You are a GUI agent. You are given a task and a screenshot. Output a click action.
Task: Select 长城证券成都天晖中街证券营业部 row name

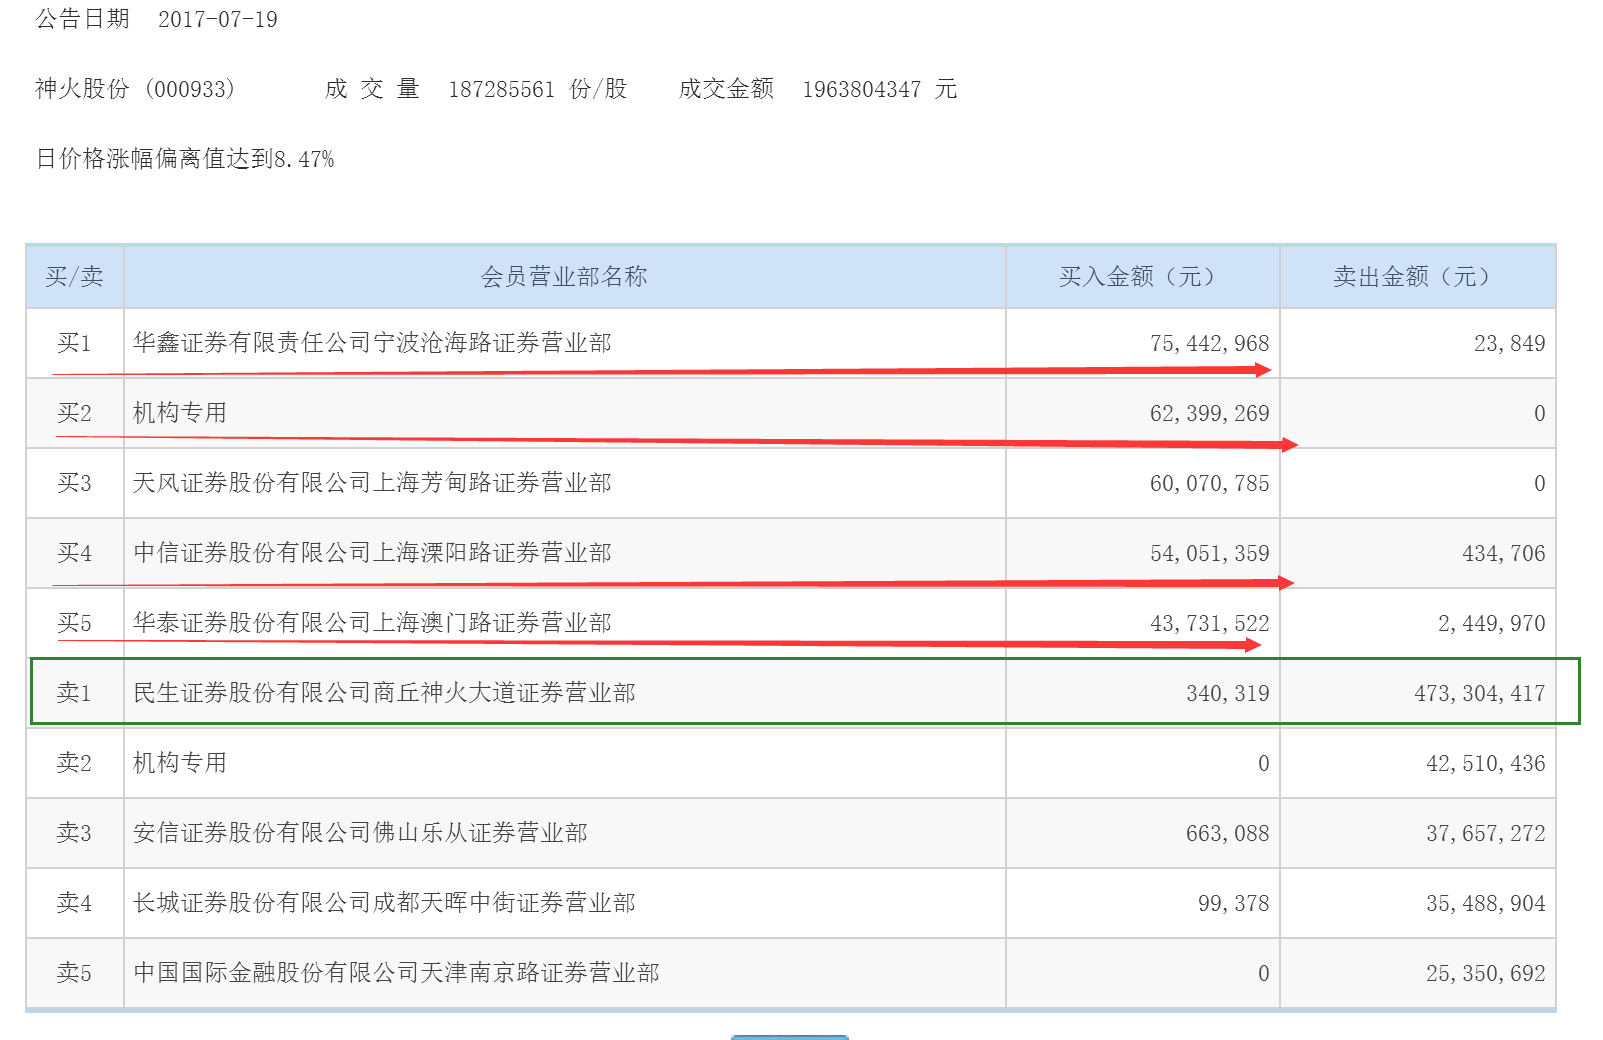[x=384, y=903]
